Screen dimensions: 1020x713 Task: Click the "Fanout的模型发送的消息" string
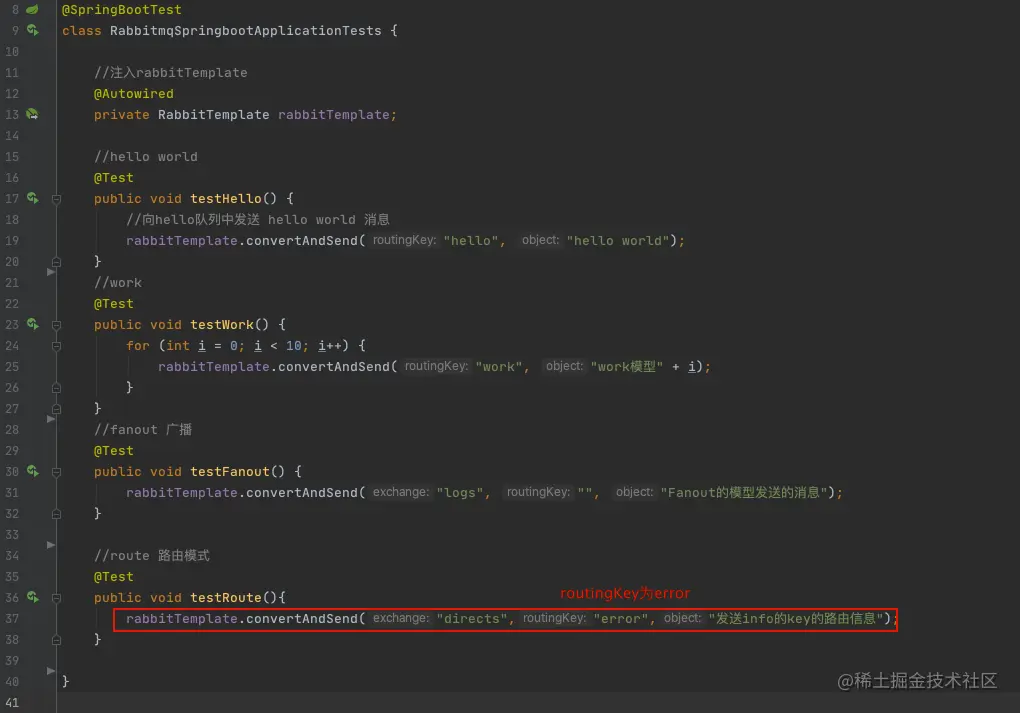tap(744, 492)
